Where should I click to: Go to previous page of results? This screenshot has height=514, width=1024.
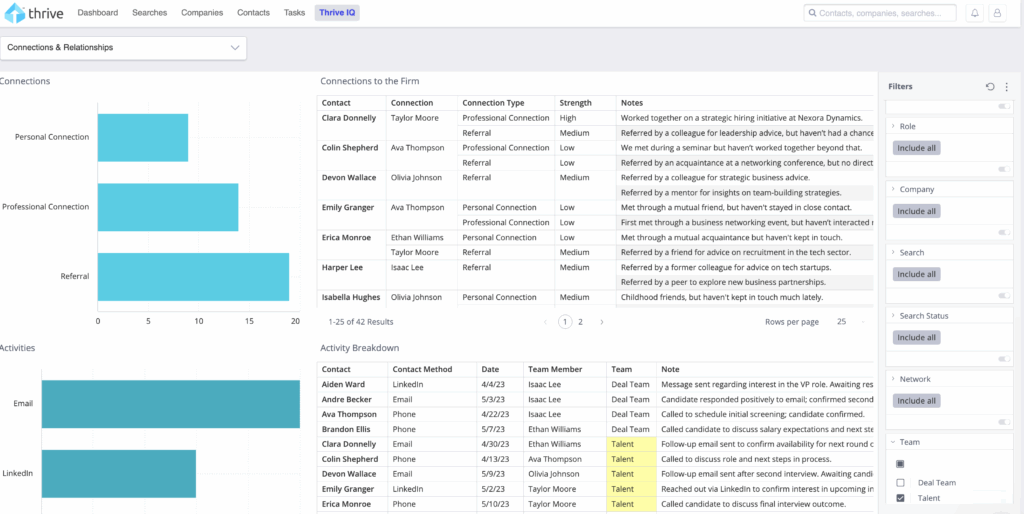point(546,322)
